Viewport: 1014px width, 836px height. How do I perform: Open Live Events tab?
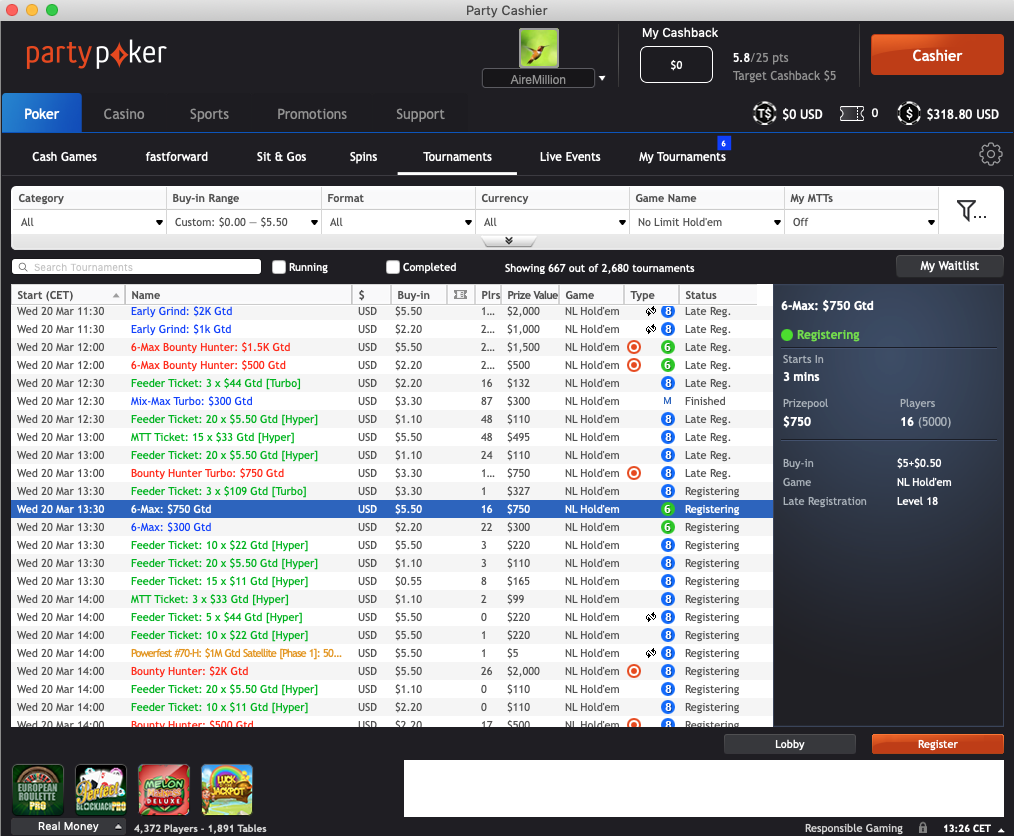point(570,156)
